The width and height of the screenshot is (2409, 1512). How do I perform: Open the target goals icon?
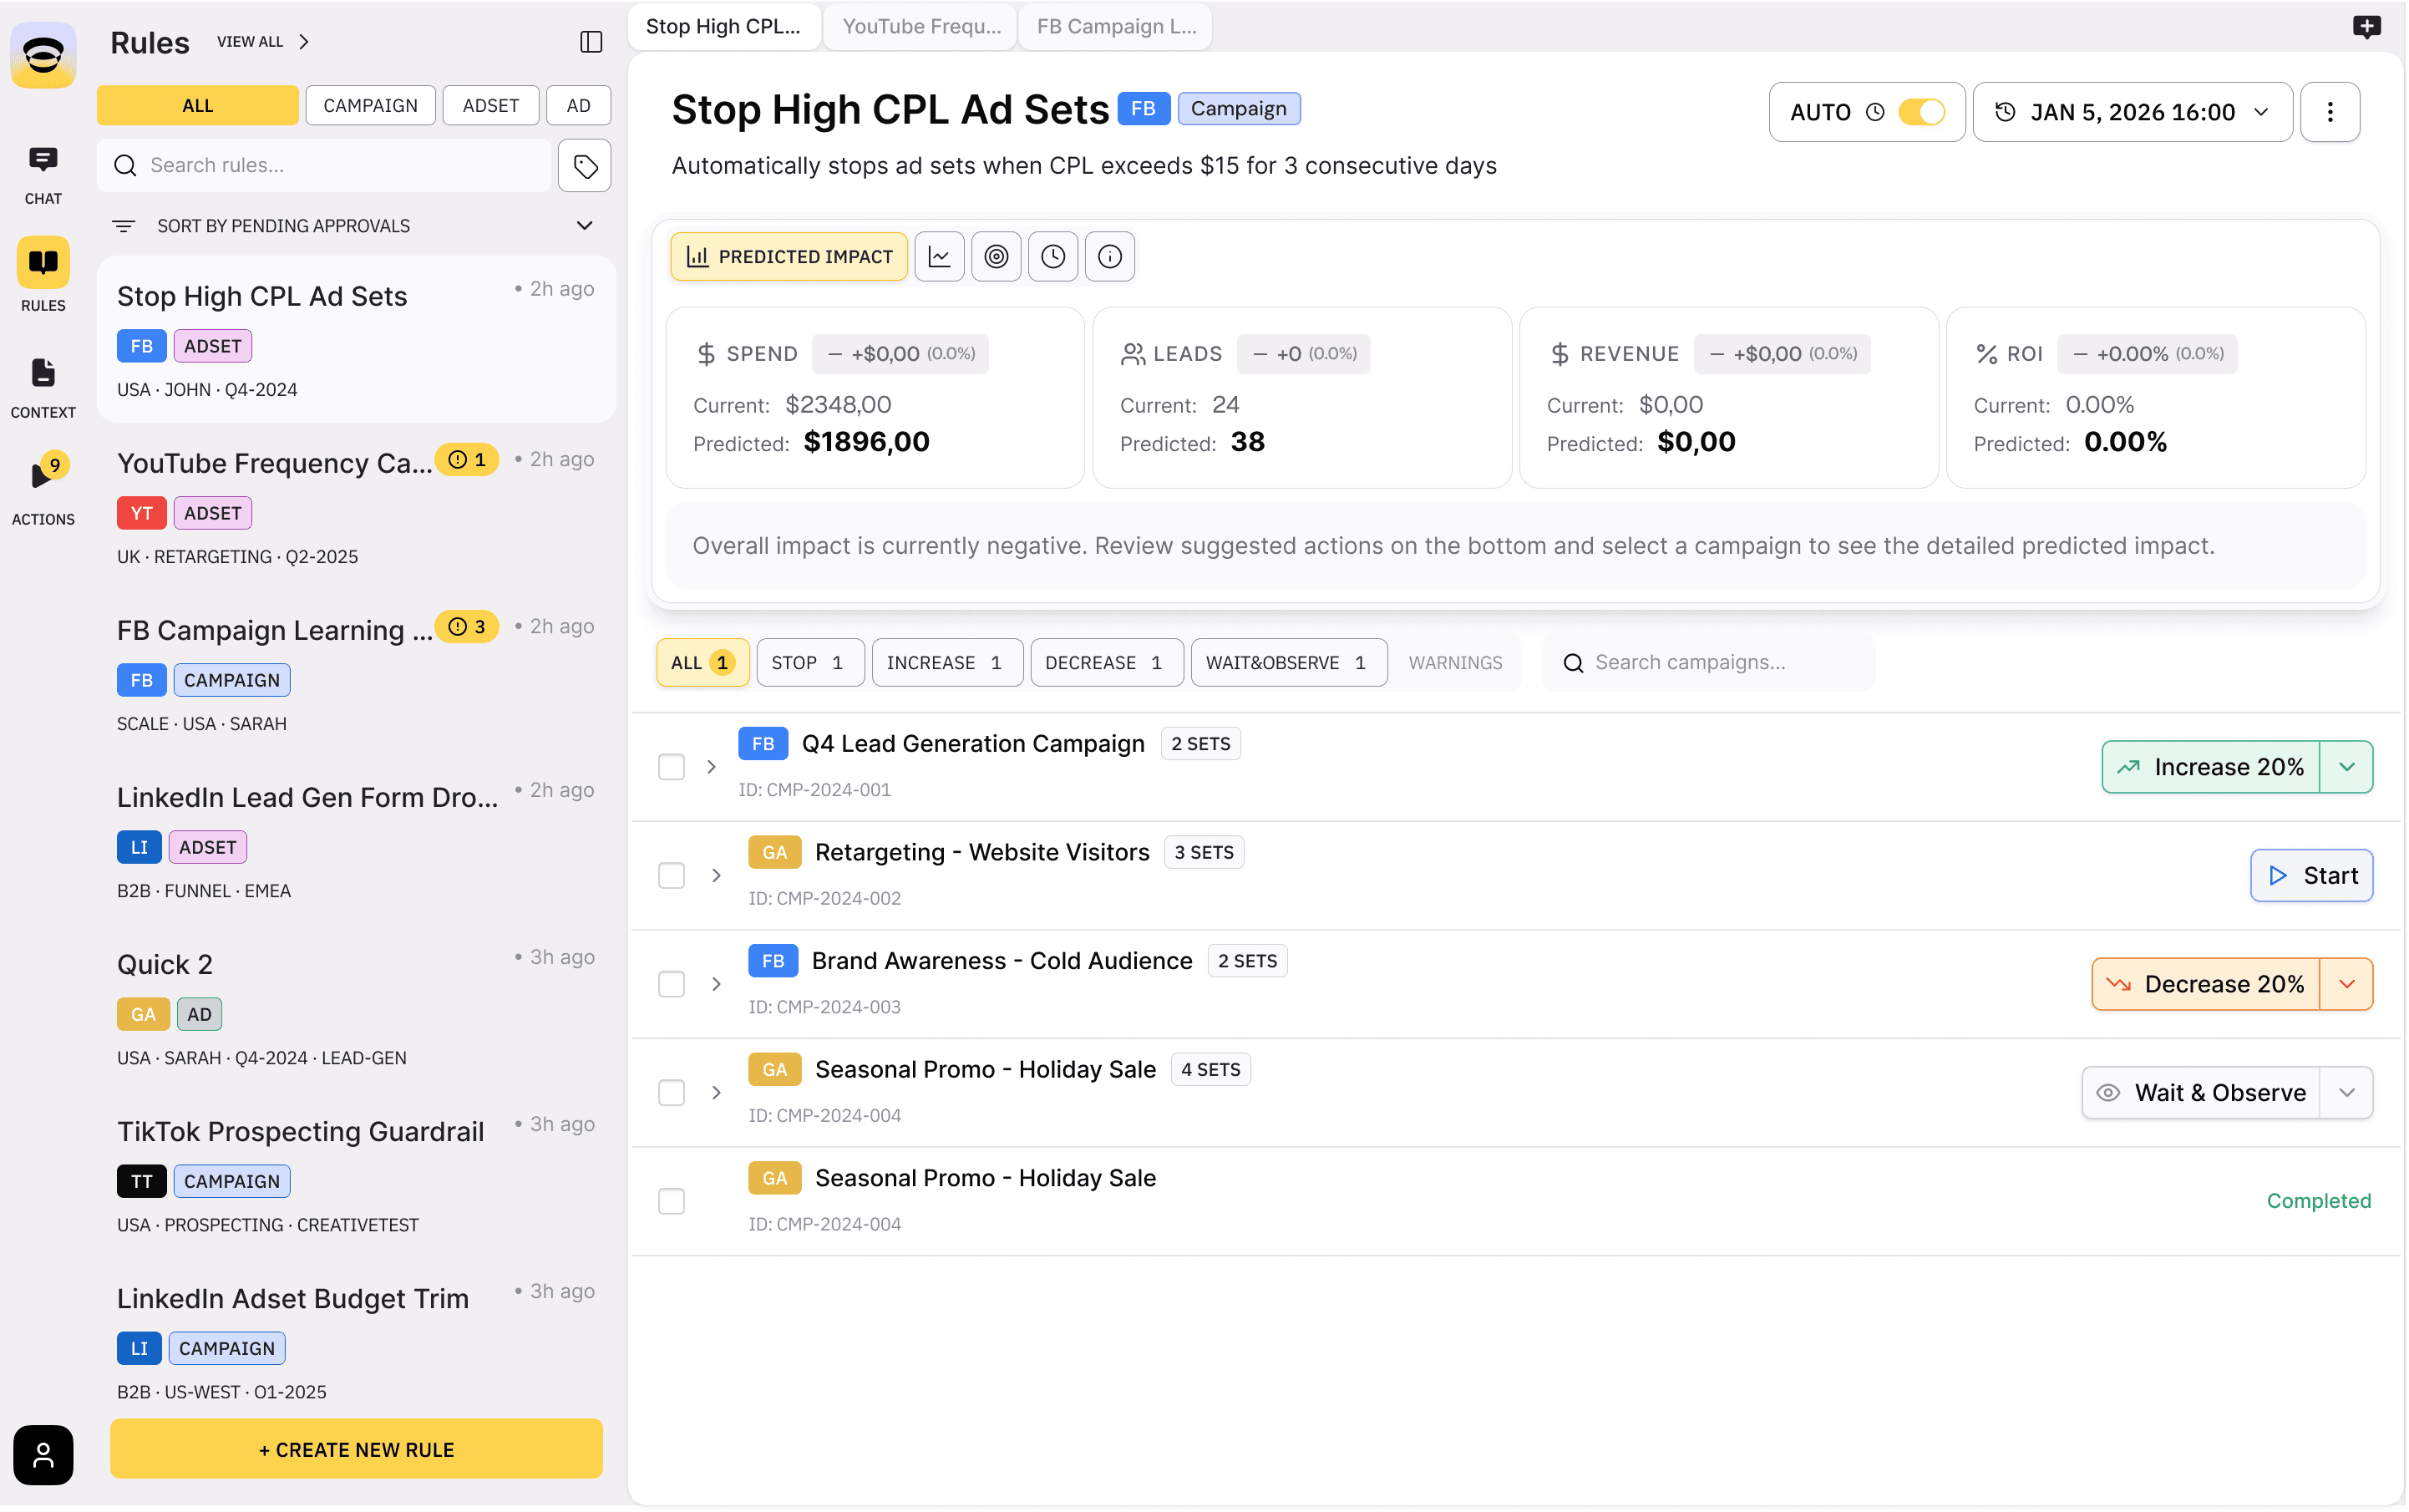click(x=996, y=257)
